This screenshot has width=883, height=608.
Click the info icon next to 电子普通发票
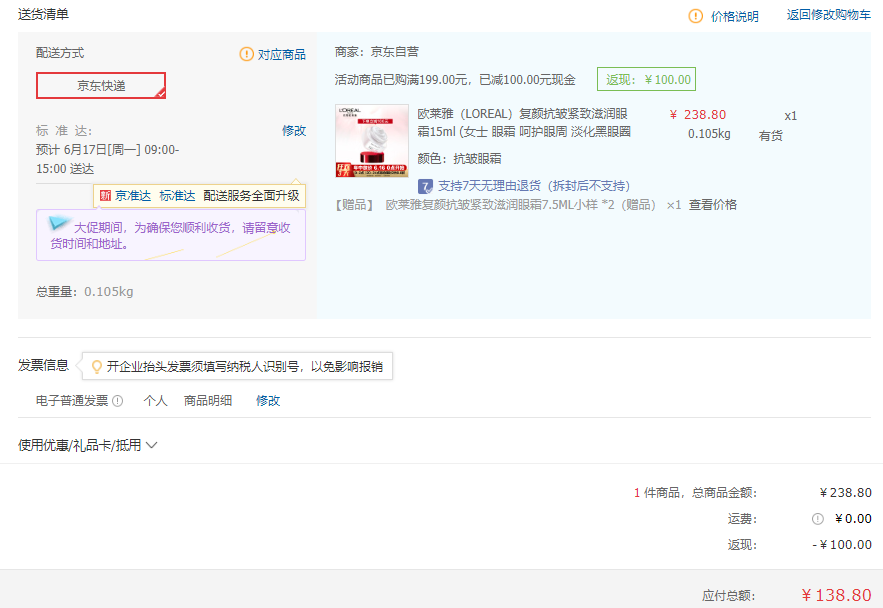click(117, 401)
